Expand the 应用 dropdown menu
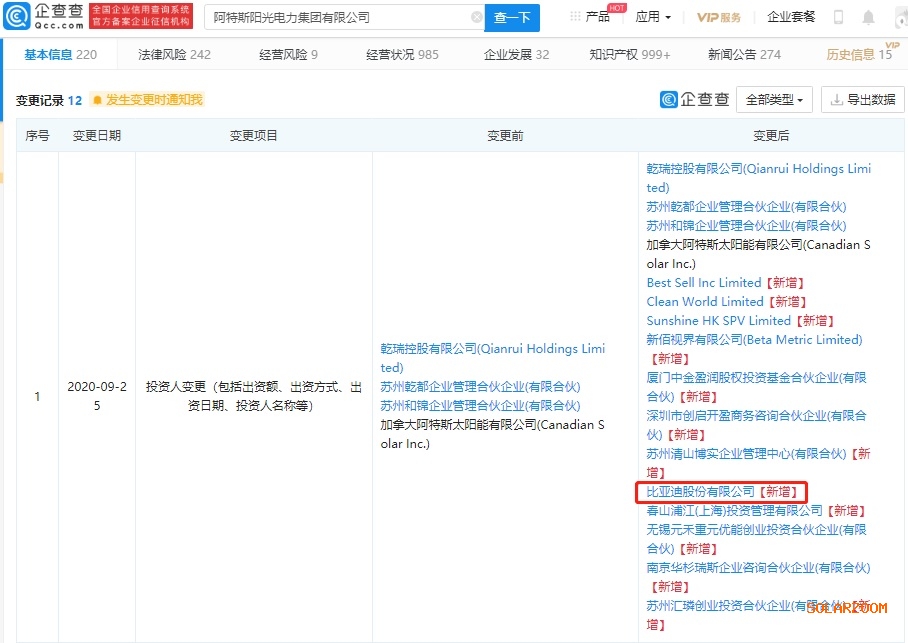This screenshot has height=643, width=908. (x=653, y=17)
